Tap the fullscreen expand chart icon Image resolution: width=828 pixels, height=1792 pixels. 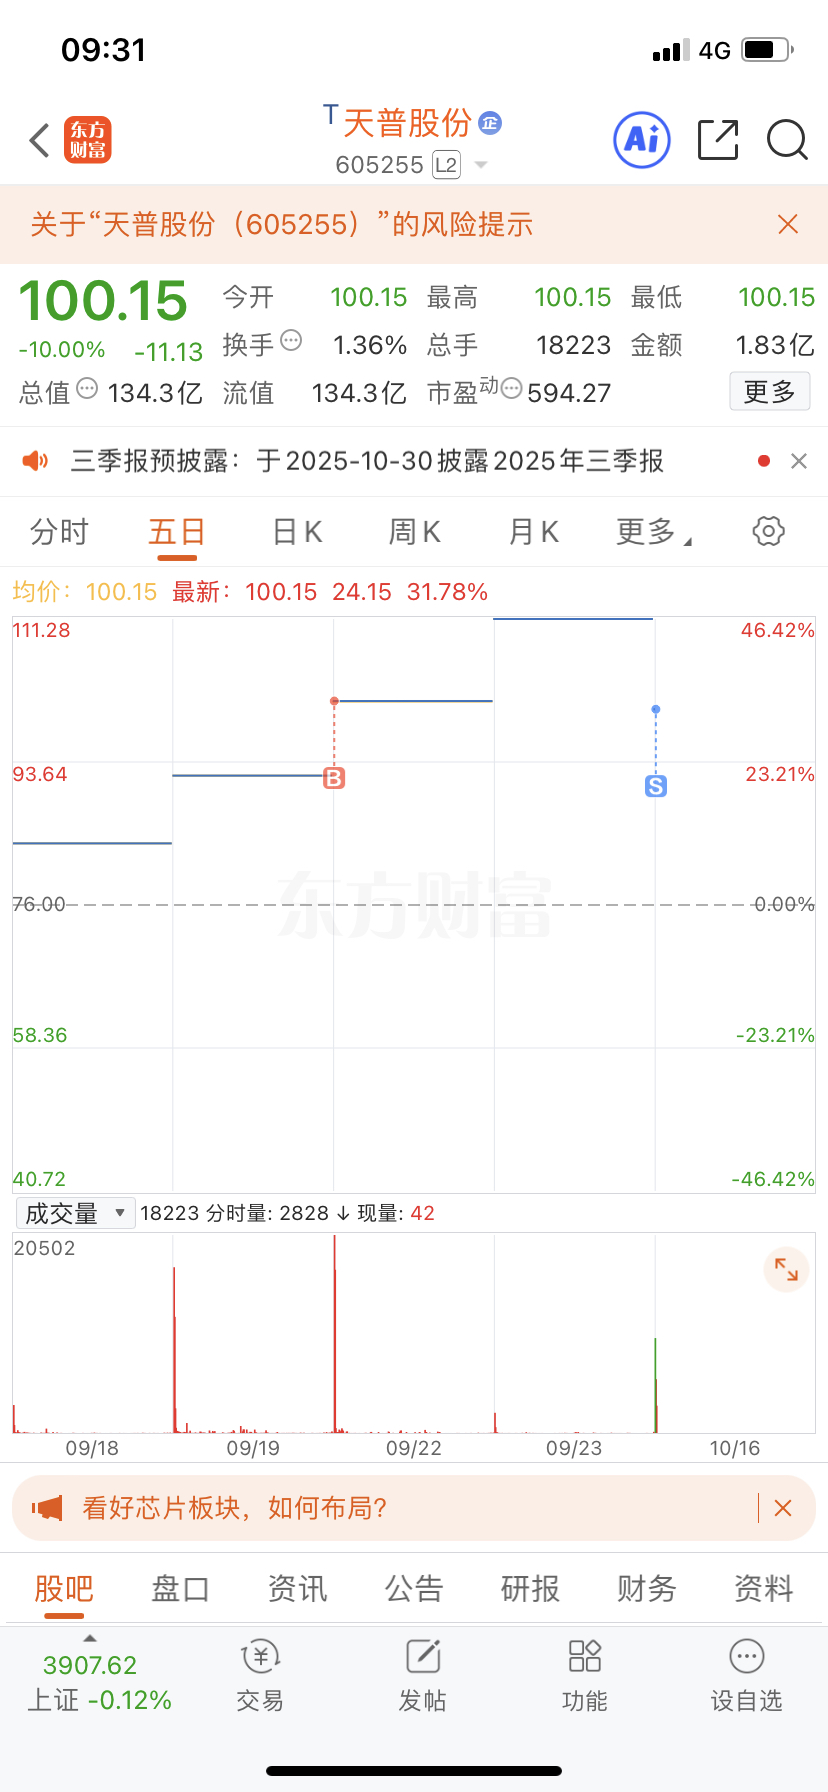(x=786, y=1271)
